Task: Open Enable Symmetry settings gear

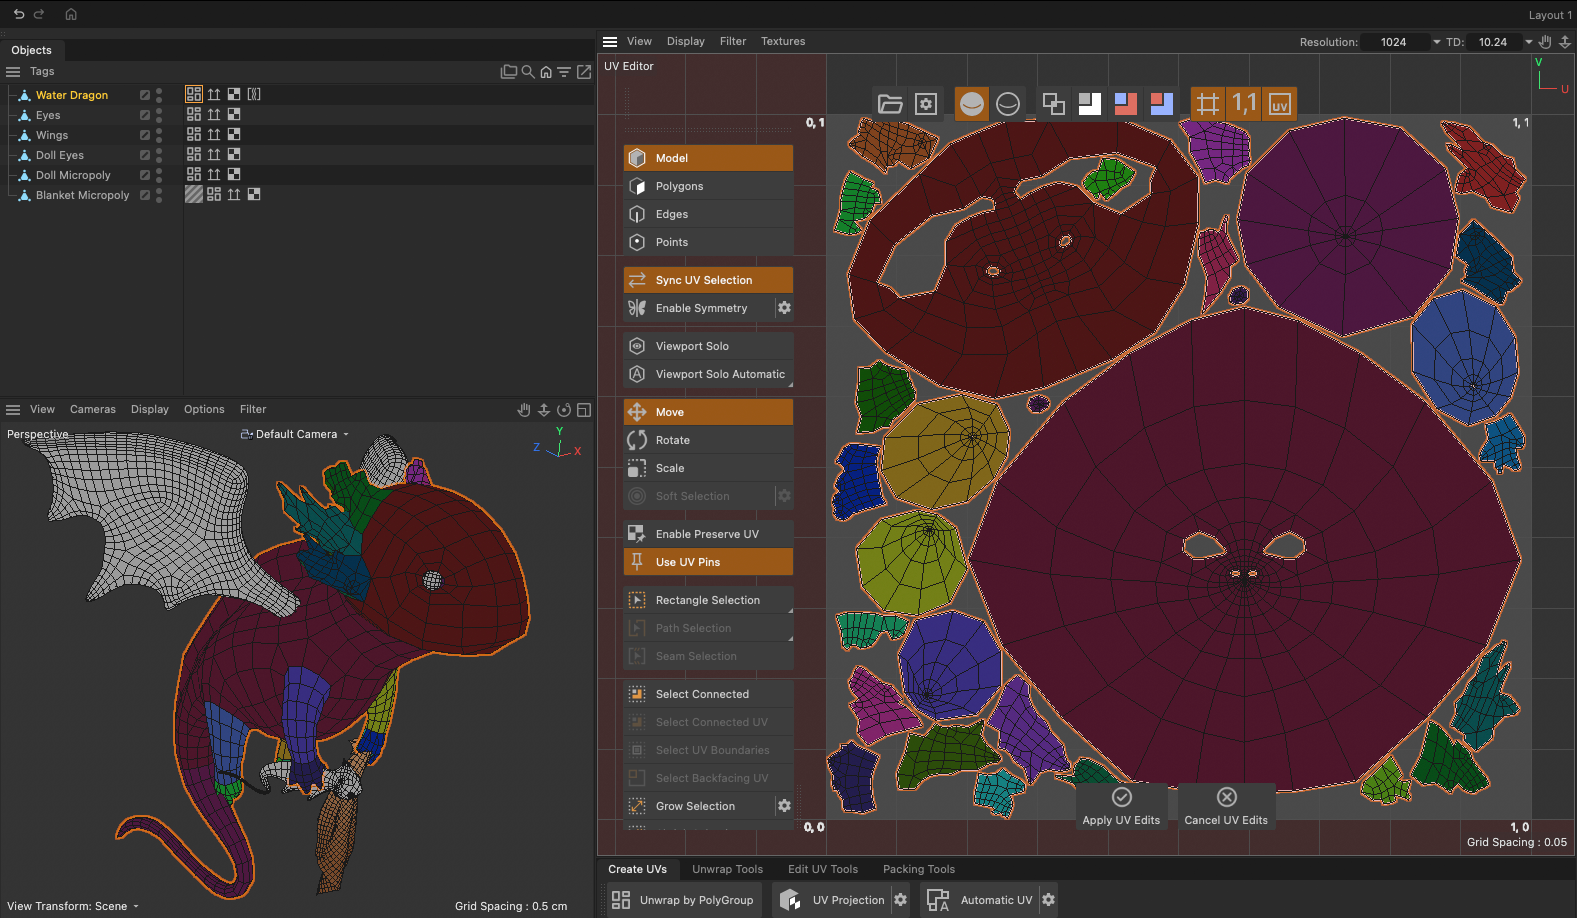Action: click(x=785, y=308)
